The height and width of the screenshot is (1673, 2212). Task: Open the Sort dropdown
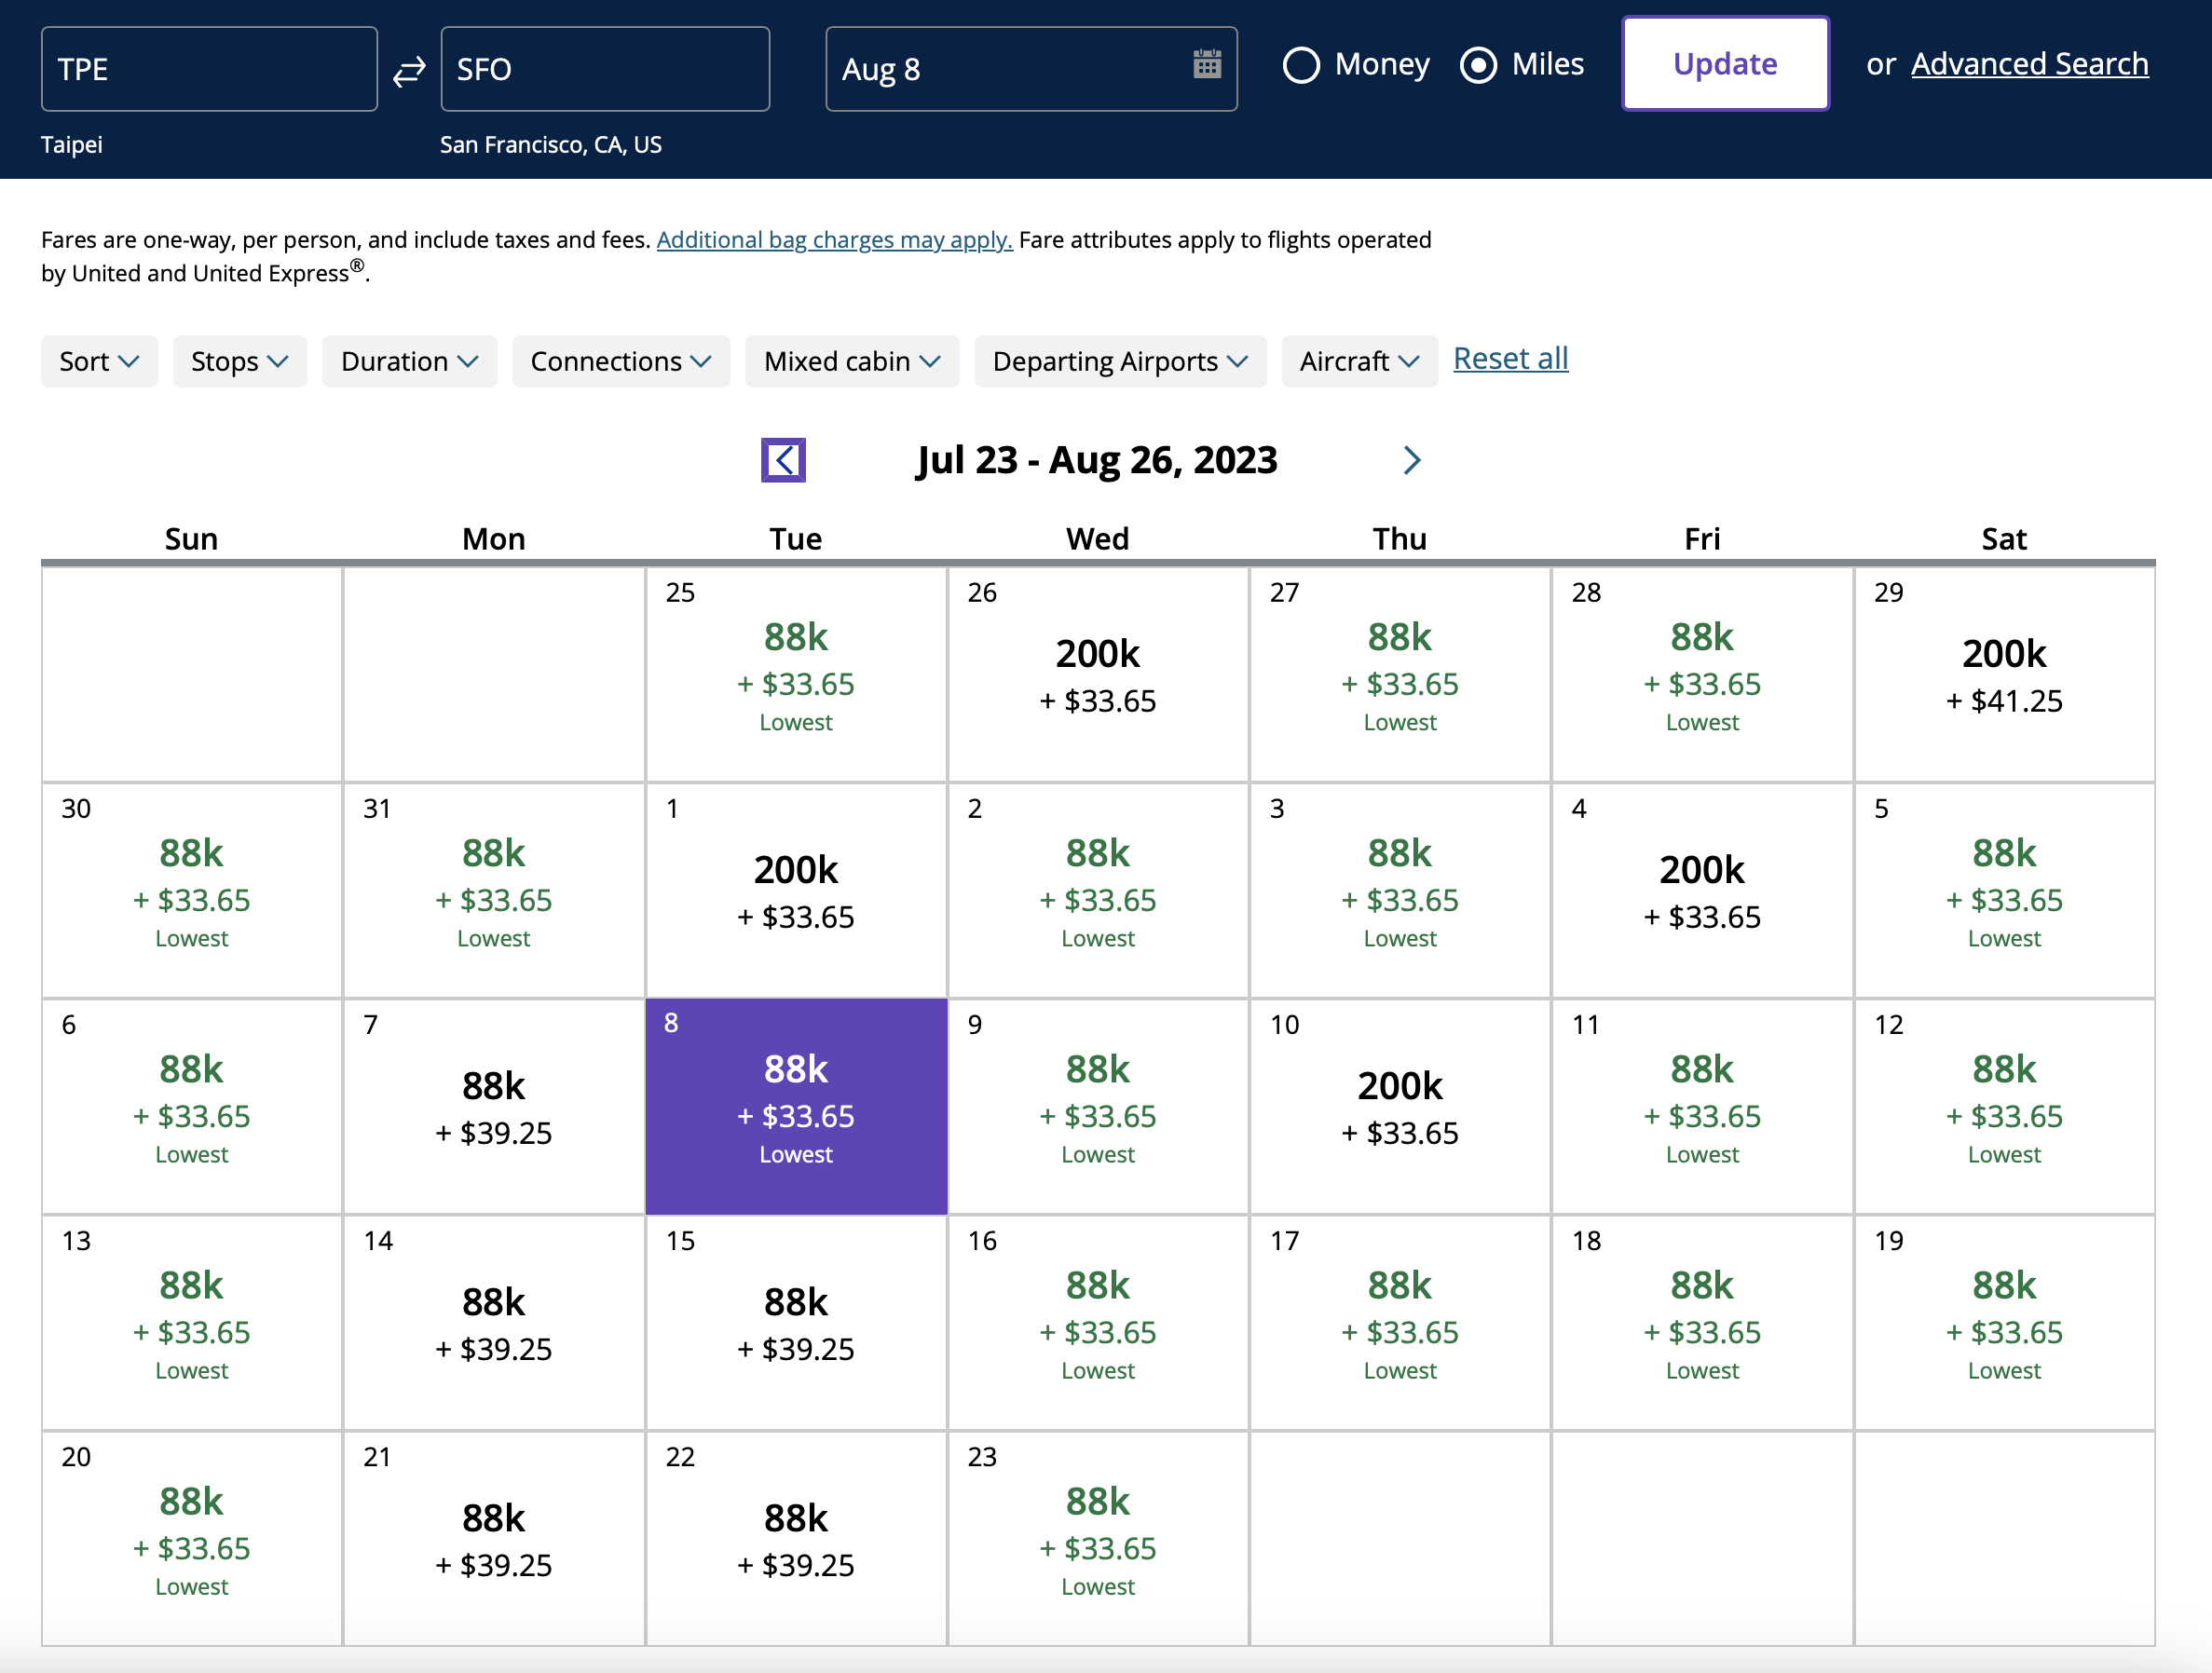click(x=99, y=361)
